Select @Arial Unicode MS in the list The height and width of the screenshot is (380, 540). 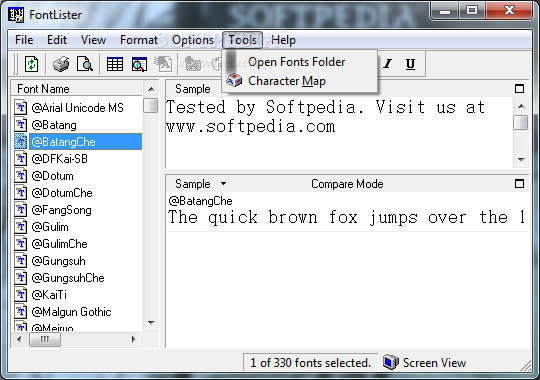[77, 108]
